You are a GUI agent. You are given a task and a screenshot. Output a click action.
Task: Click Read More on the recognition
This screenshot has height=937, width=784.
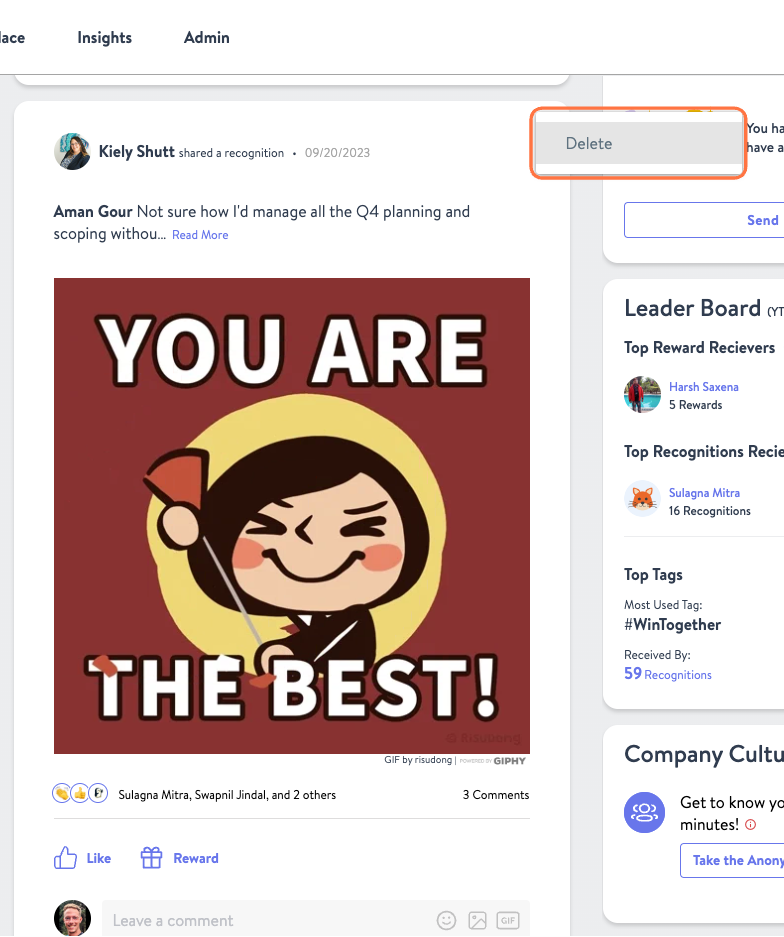[200, 235]
